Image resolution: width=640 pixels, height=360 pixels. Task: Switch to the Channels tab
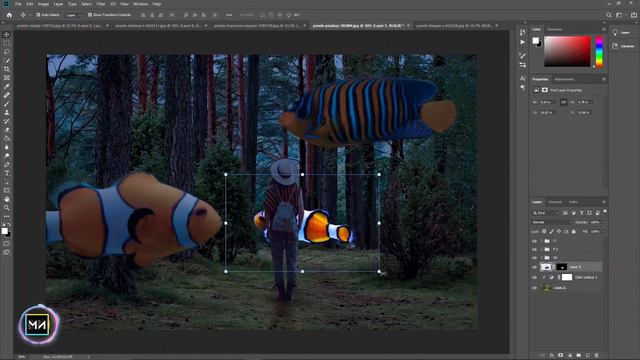[555, 202]
